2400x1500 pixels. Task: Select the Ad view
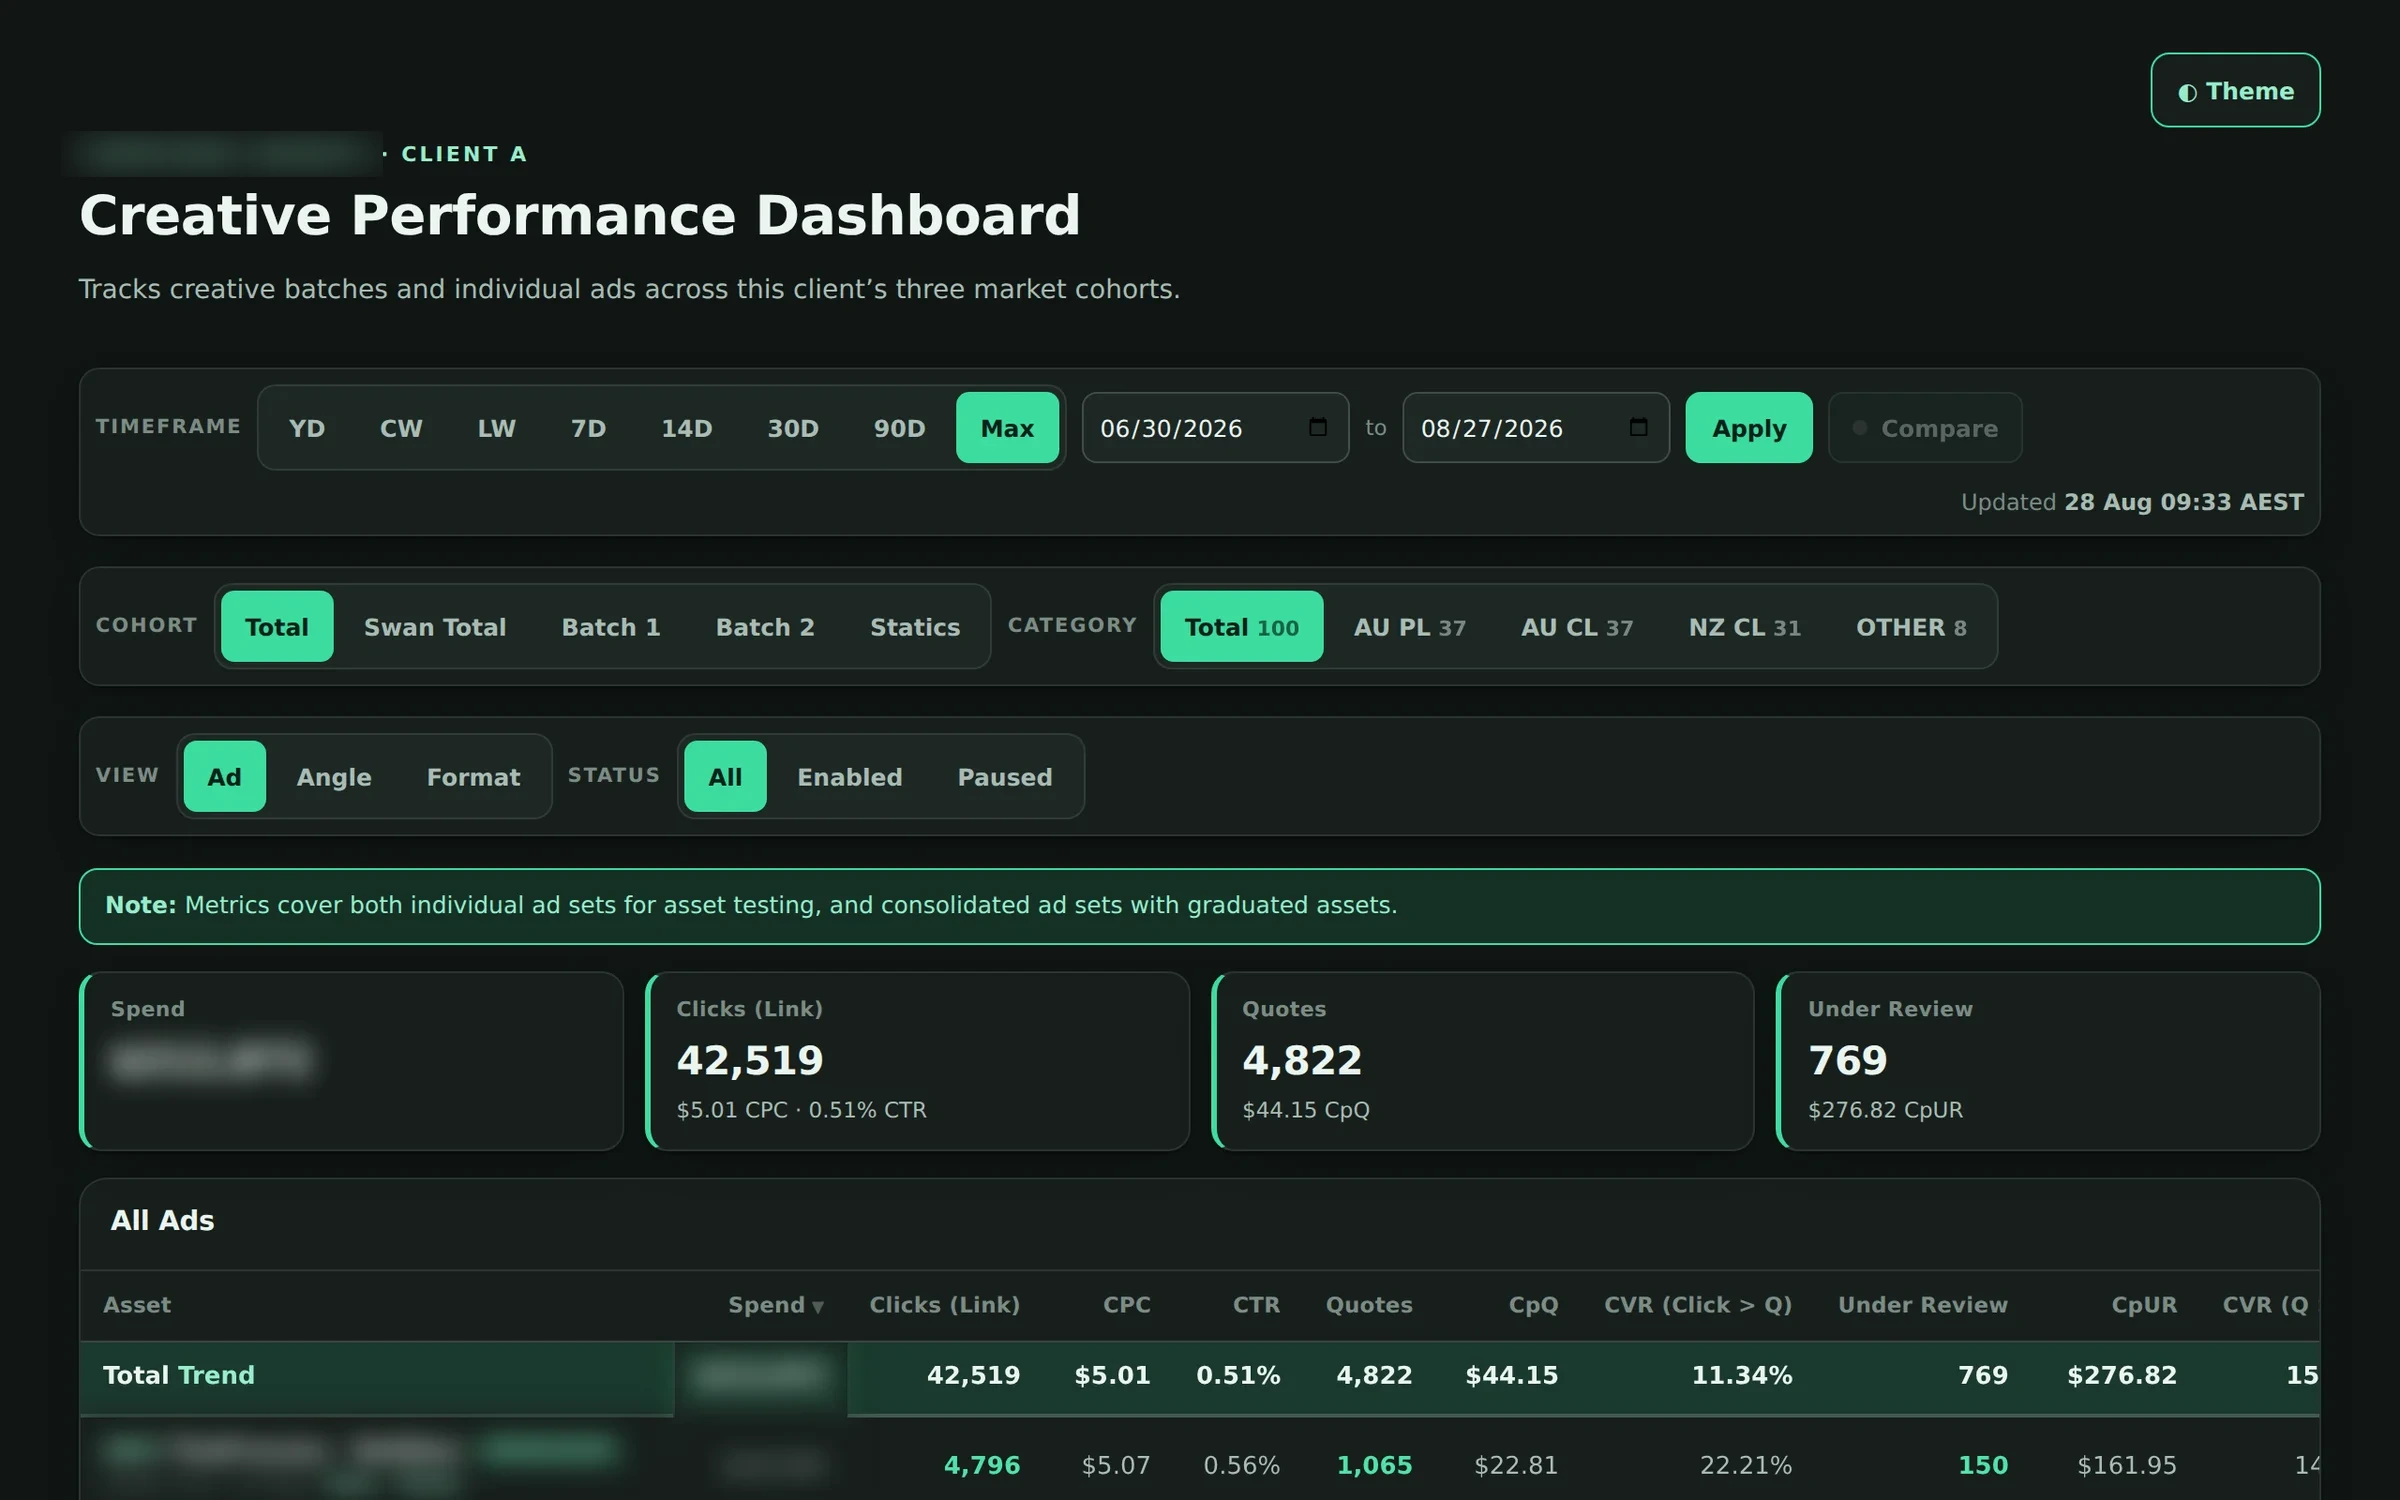coord(225,777)
